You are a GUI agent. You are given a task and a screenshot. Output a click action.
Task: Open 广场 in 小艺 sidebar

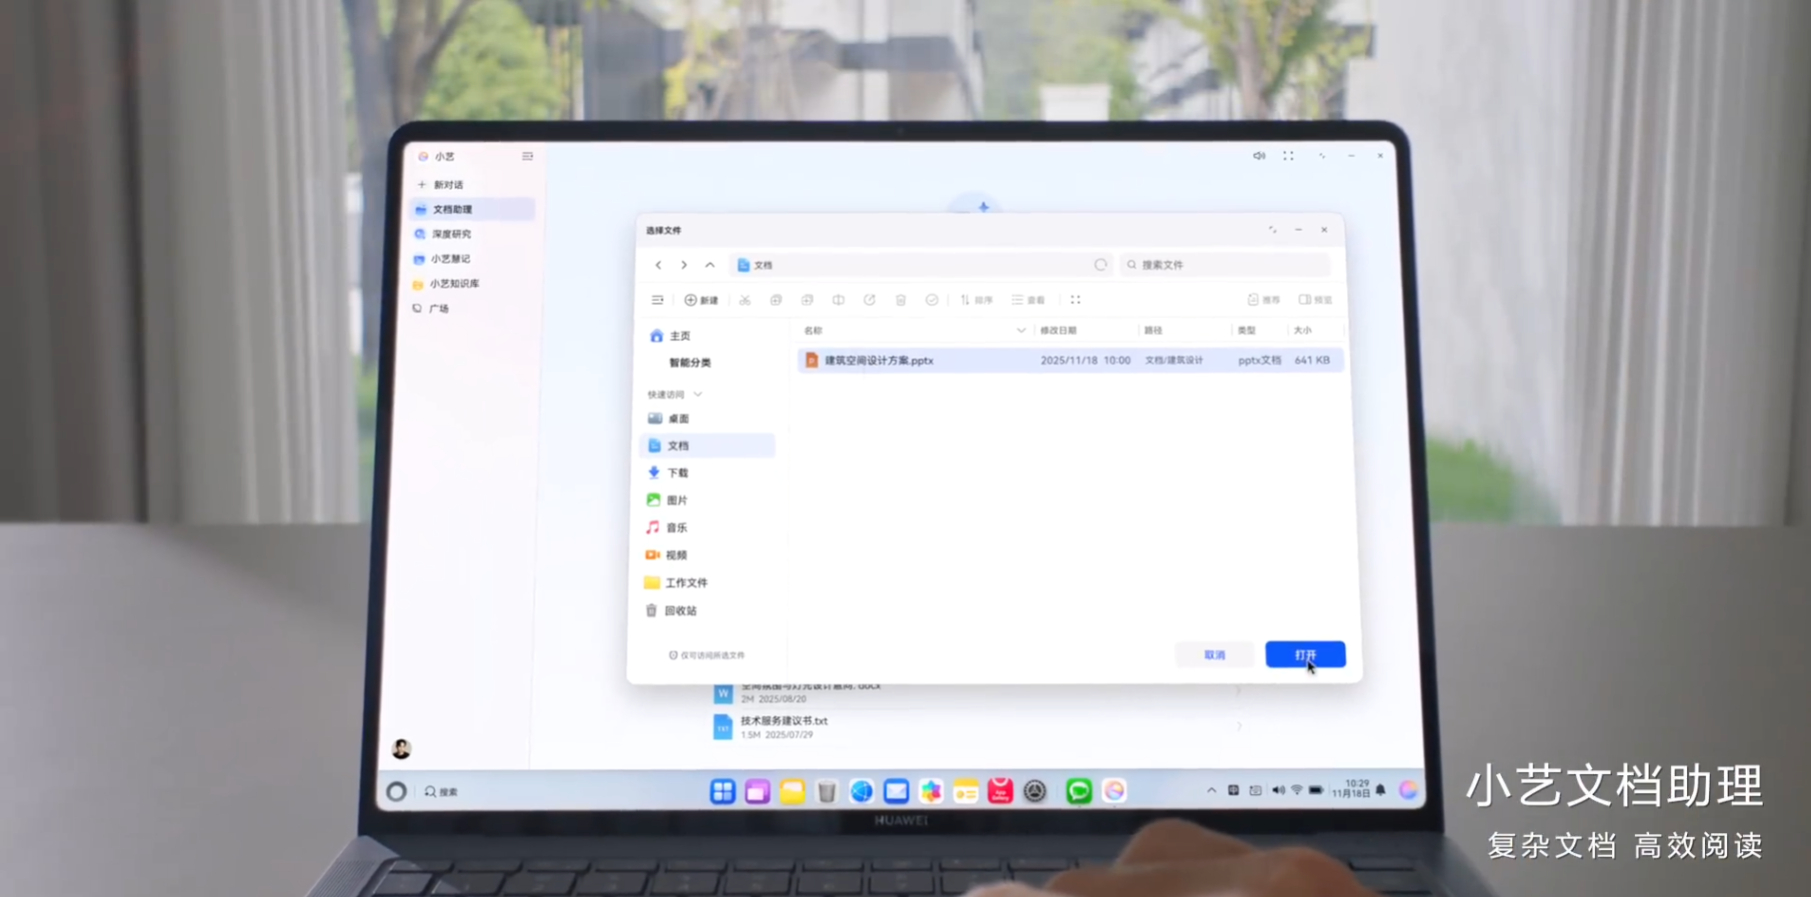[x=431, y=309]
